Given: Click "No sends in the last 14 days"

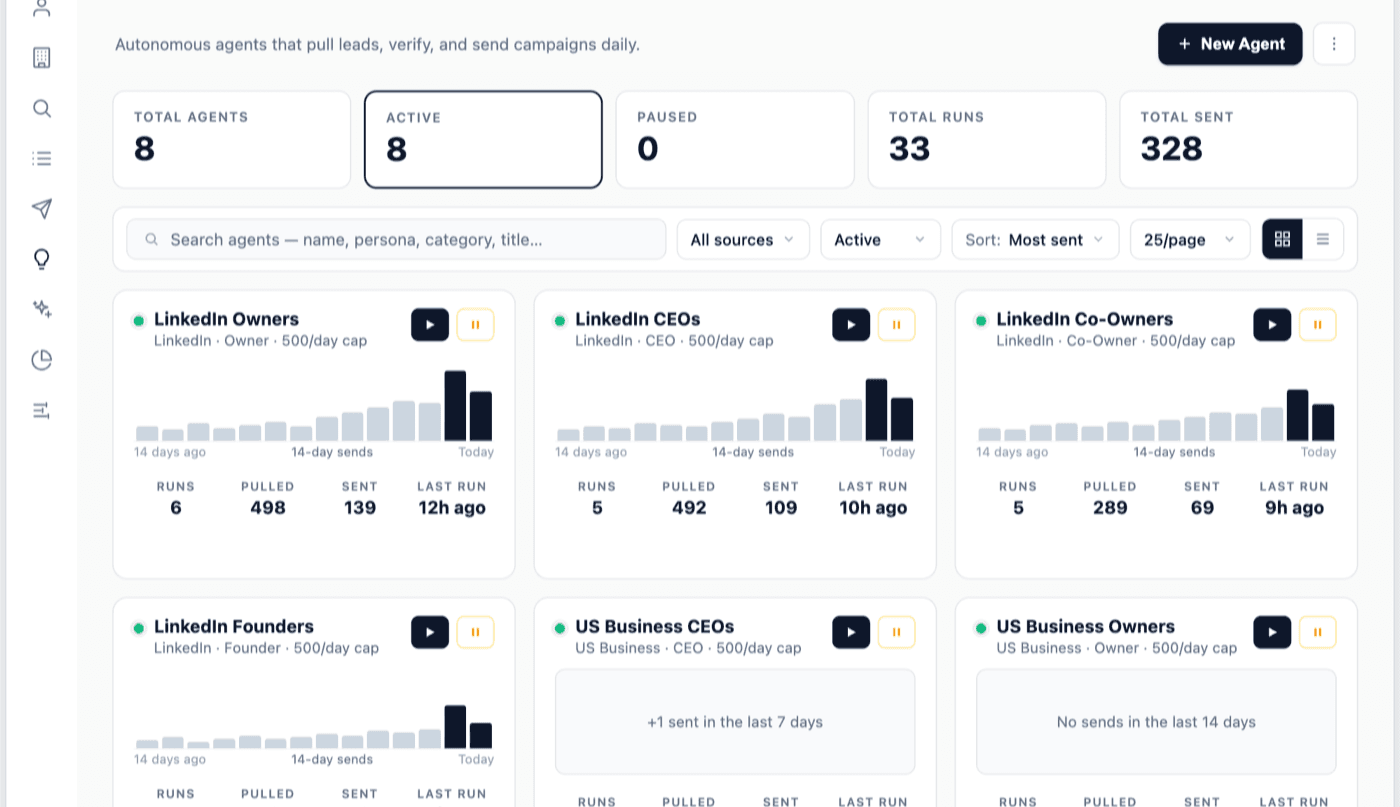Looking at the screenshot, I should (x=1156, y=722).
